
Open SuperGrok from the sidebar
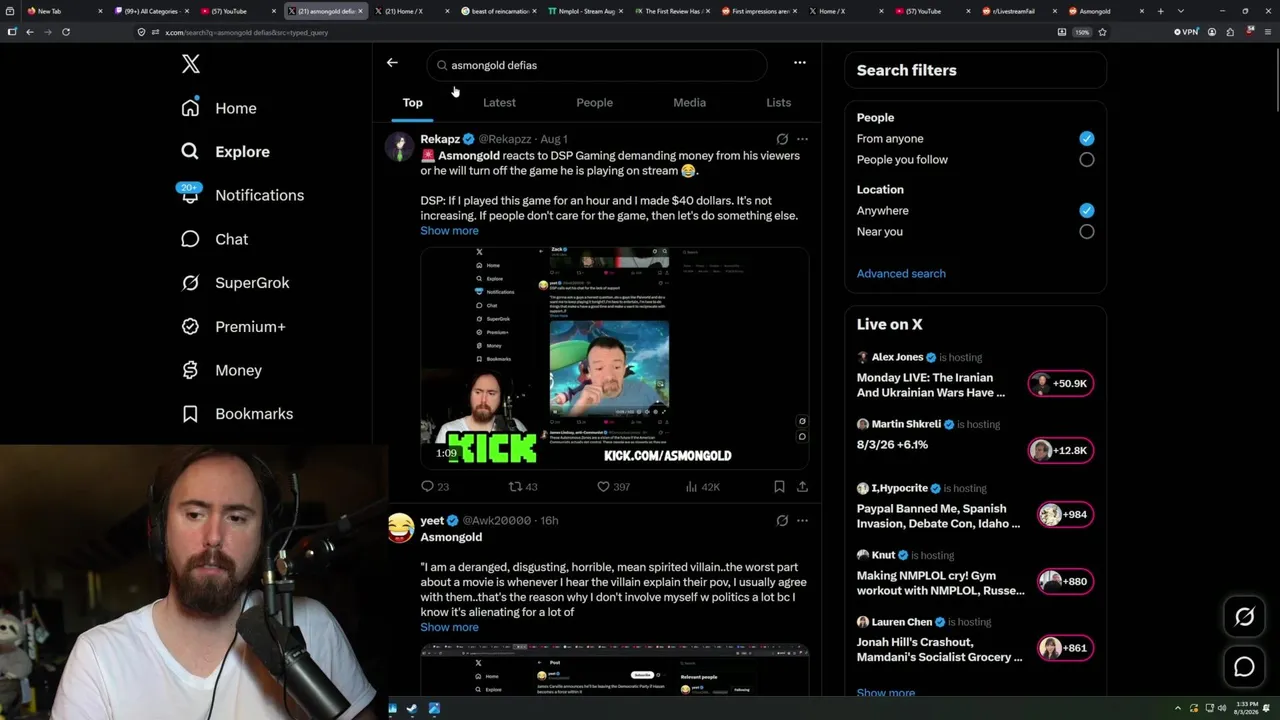point(235,283)
